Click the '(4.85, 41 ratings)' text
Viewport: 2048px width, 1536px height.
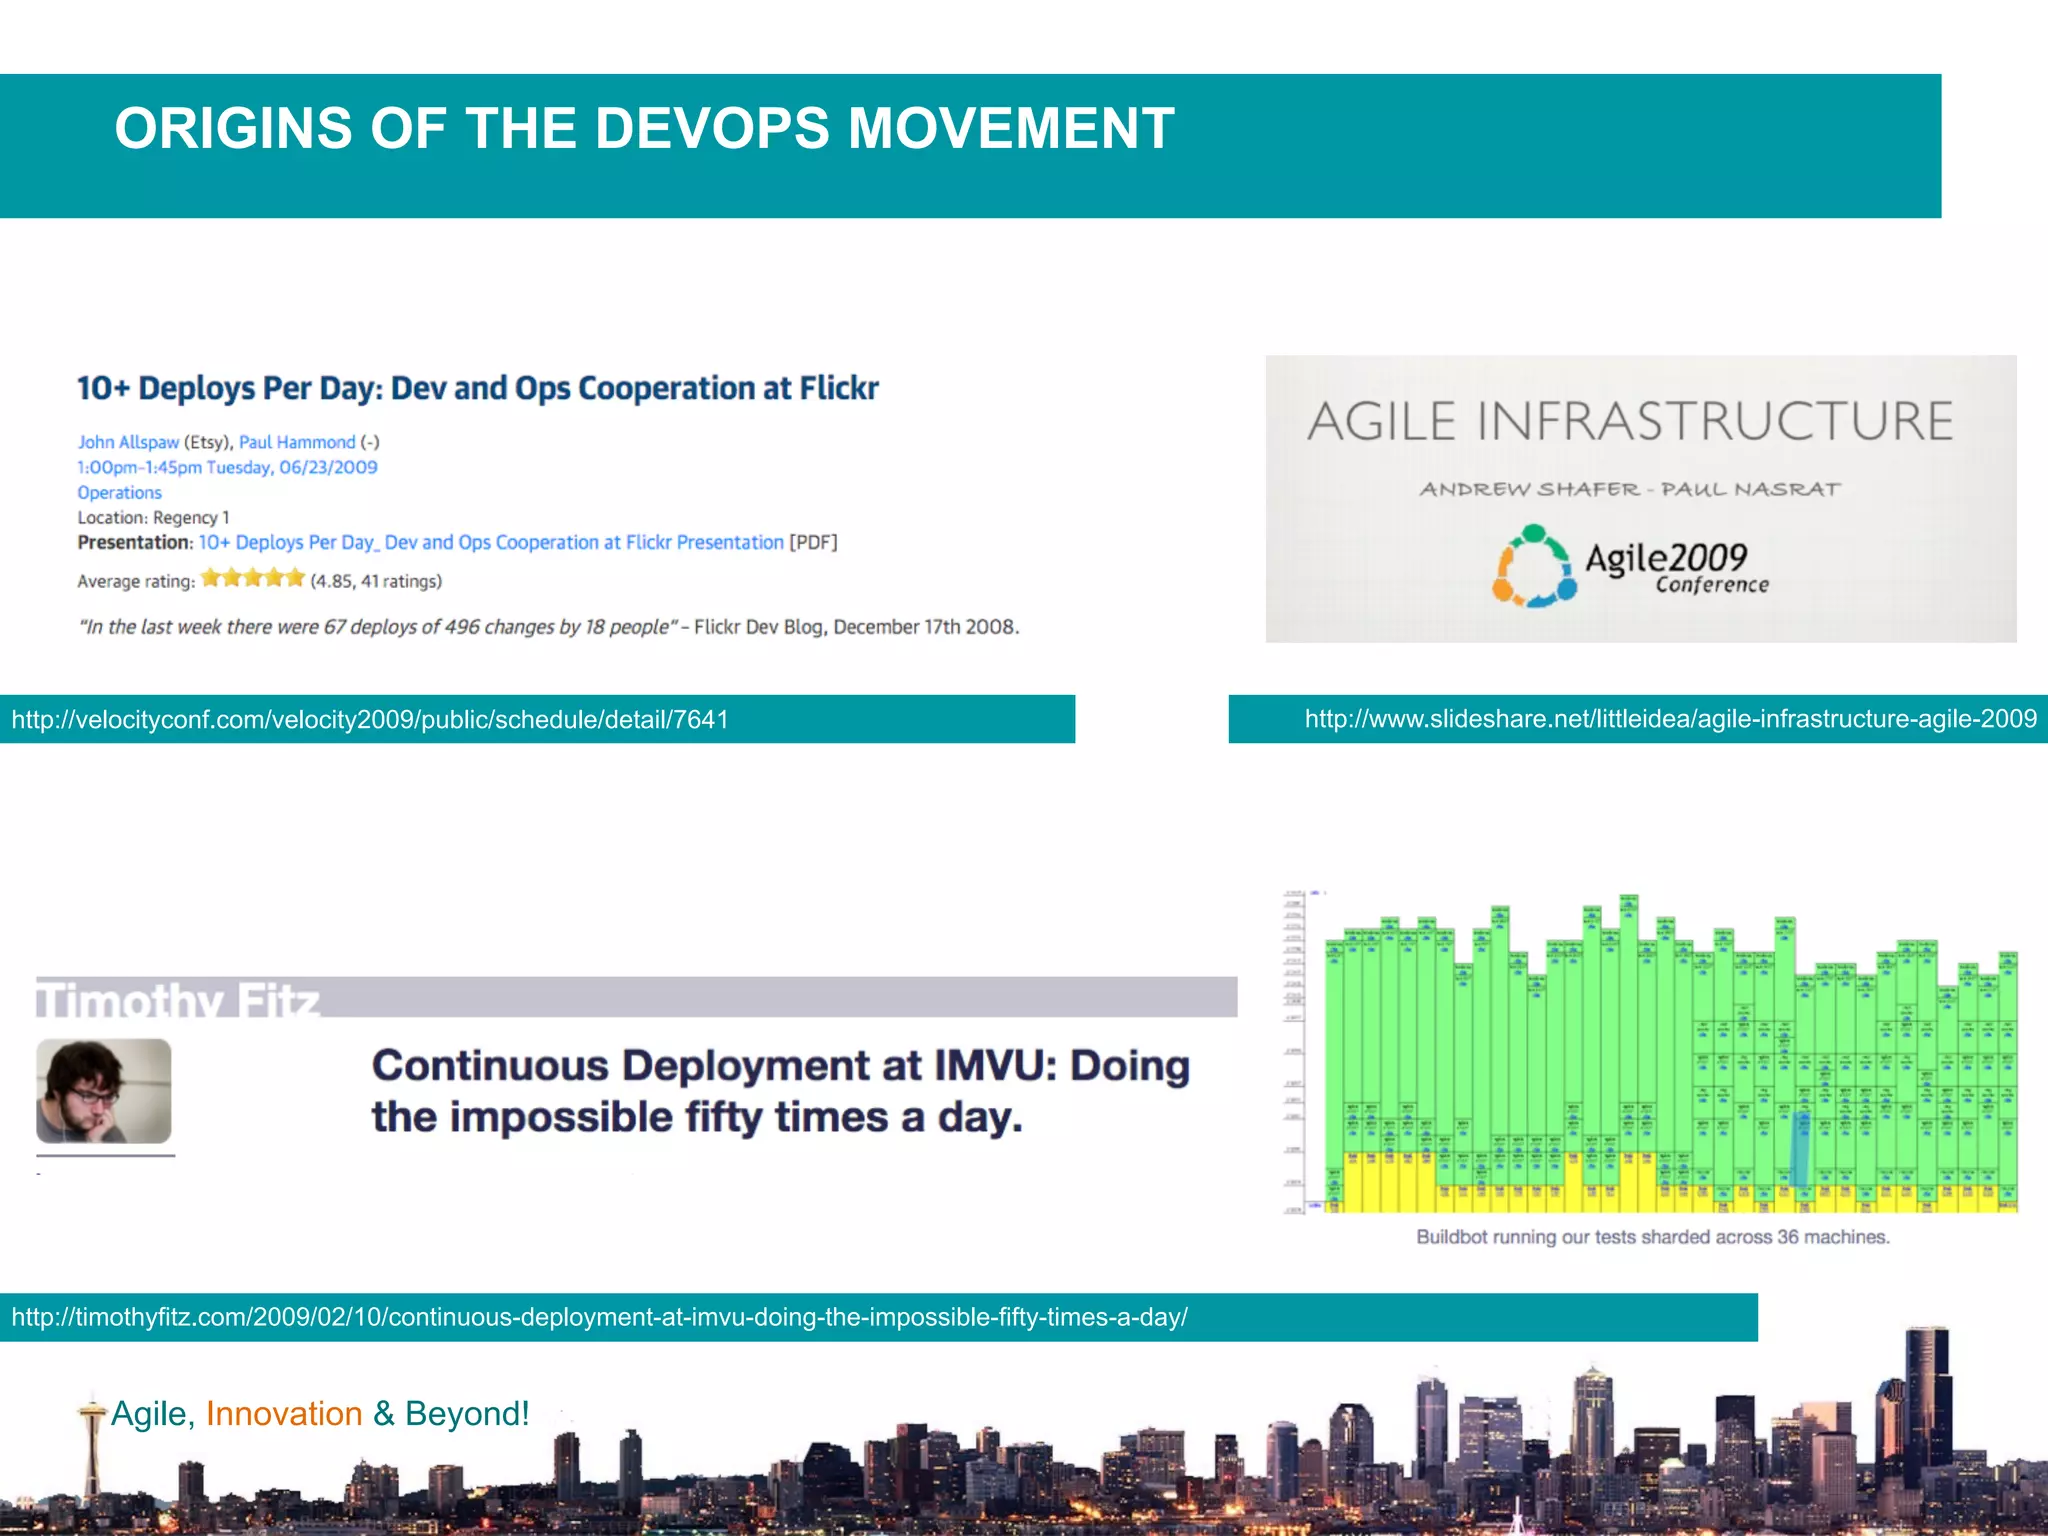tap(376, 581)
